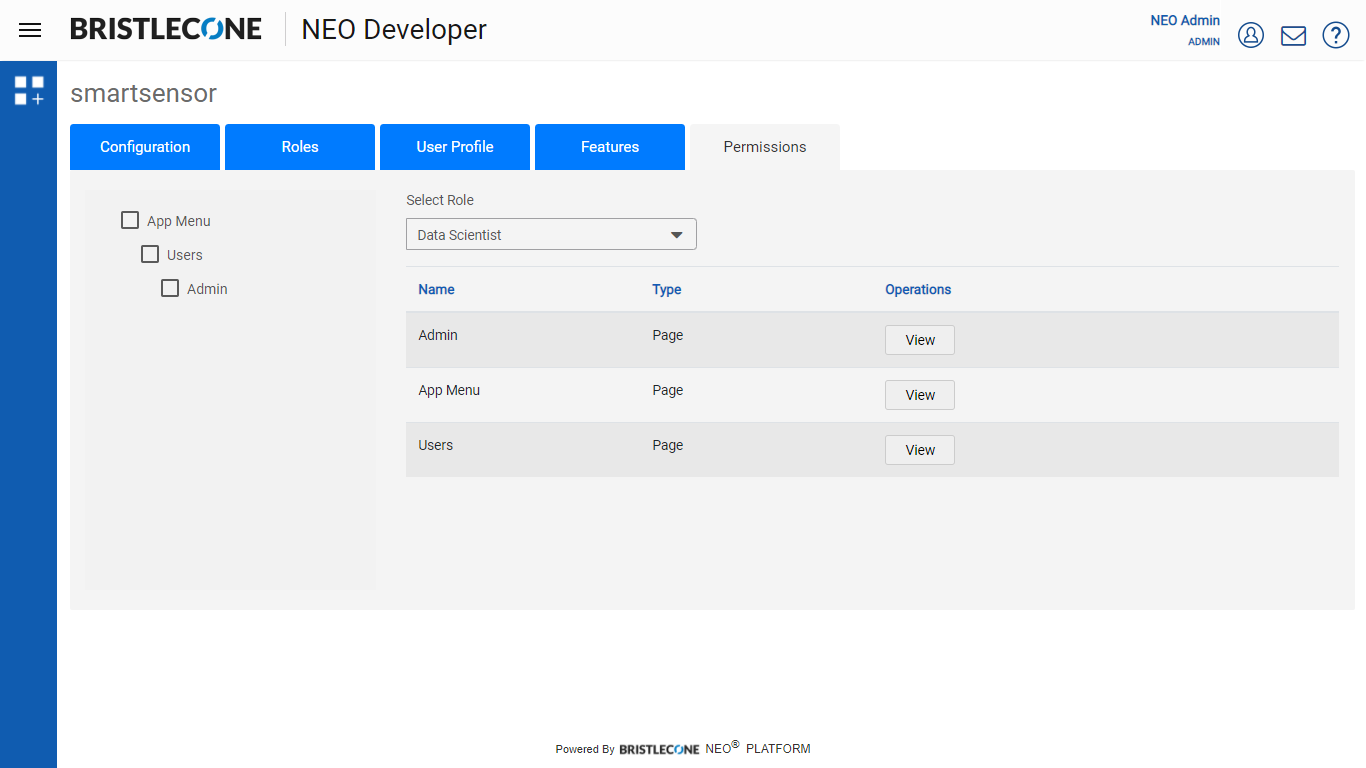The height and width of the screenshot is (768, 1366).
Task: Switch to the Roles tab
Action: click(x=300, y=147)
